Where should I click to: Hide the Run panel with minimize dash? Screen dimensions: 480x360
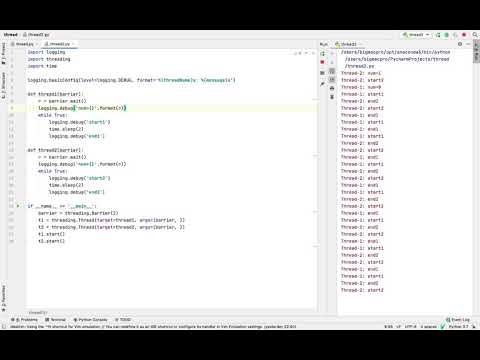pyautogui.click(x=468, y=44)
